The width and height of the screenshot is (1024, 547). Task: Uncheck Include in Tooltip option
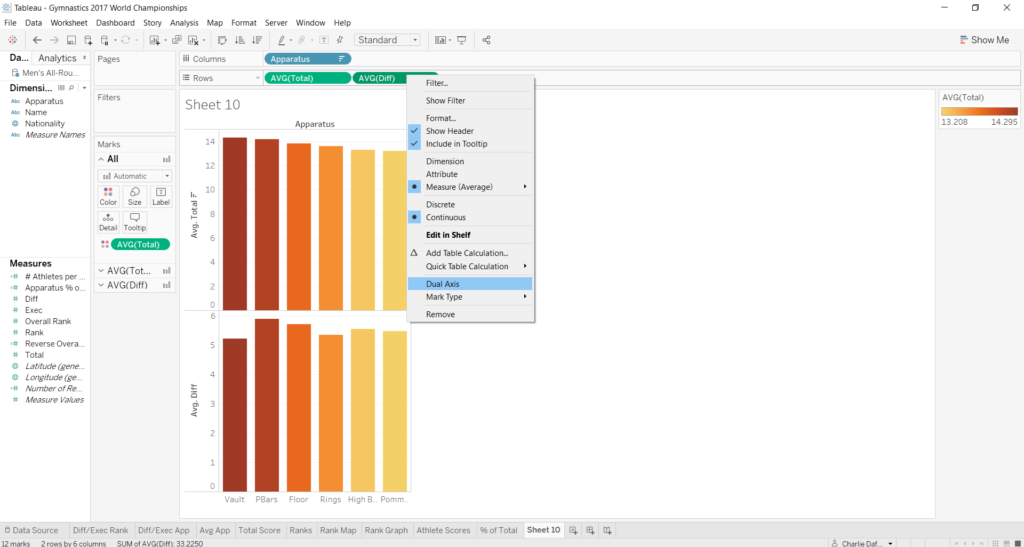455,144
